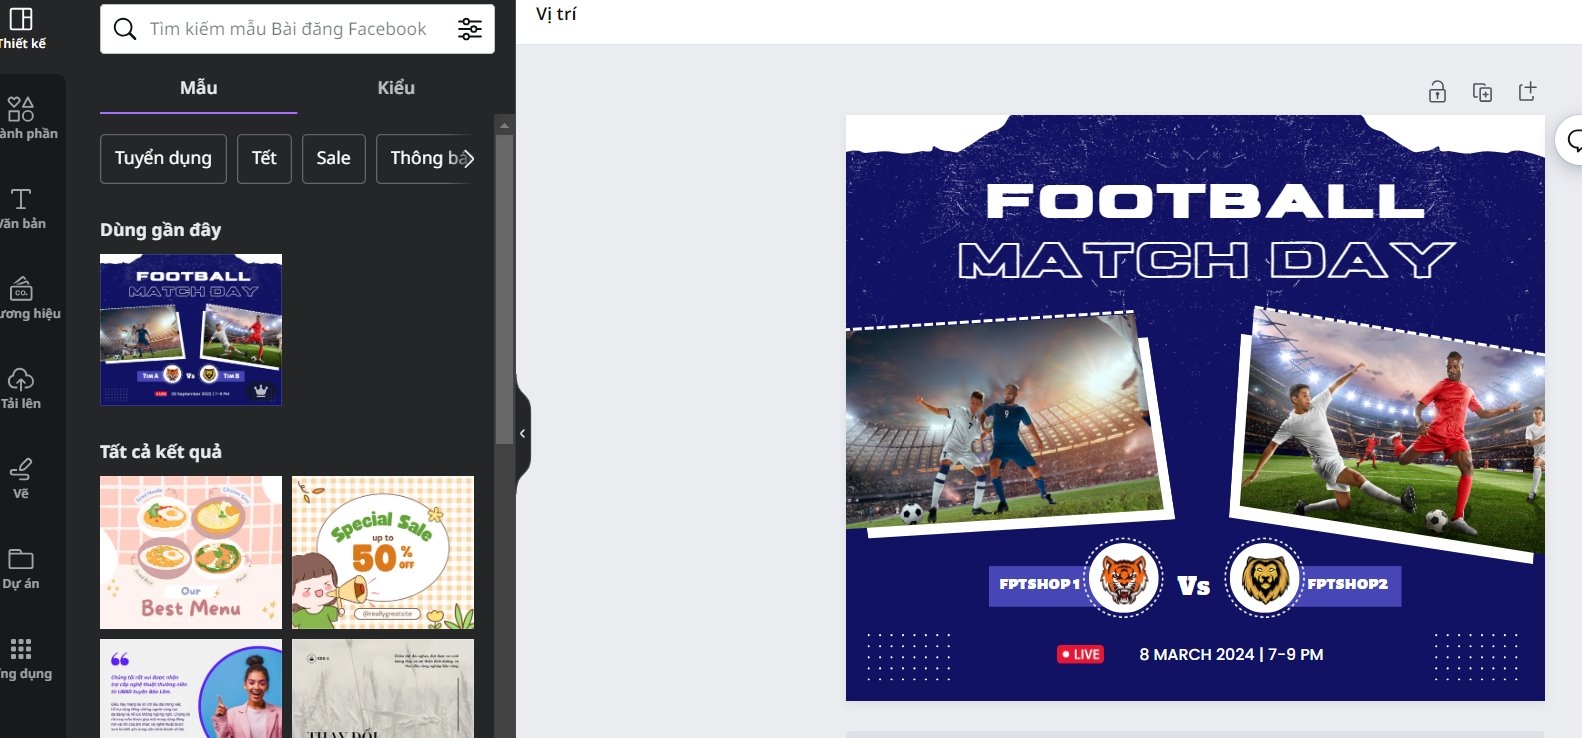
Task: Duplicate the page with the copy icon
Action: pos(1482,92)
